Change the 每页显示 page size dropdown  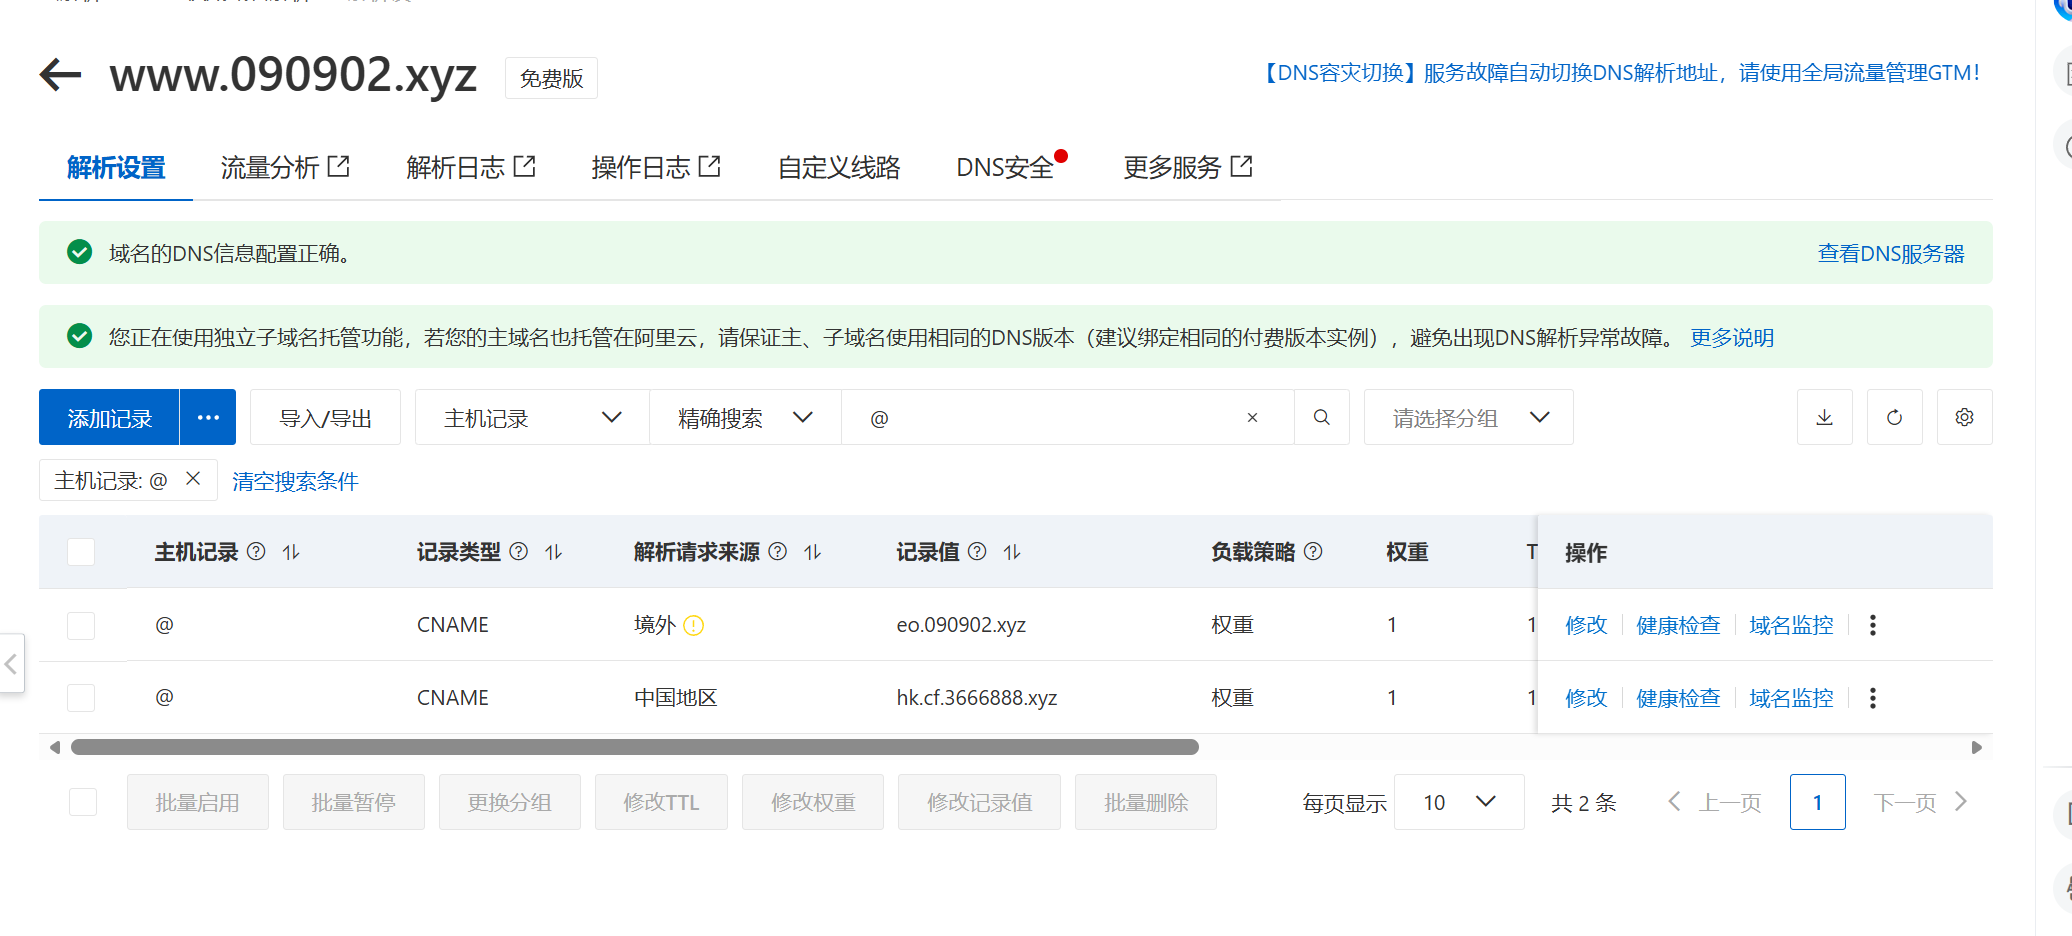[1459, 802]
